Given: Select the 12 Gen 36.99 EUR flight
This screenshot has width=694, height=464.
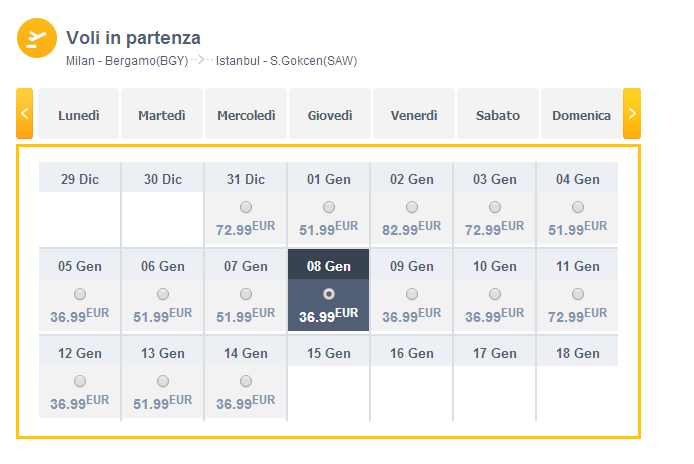Looking at the screenshot, I should coord(80,381).
